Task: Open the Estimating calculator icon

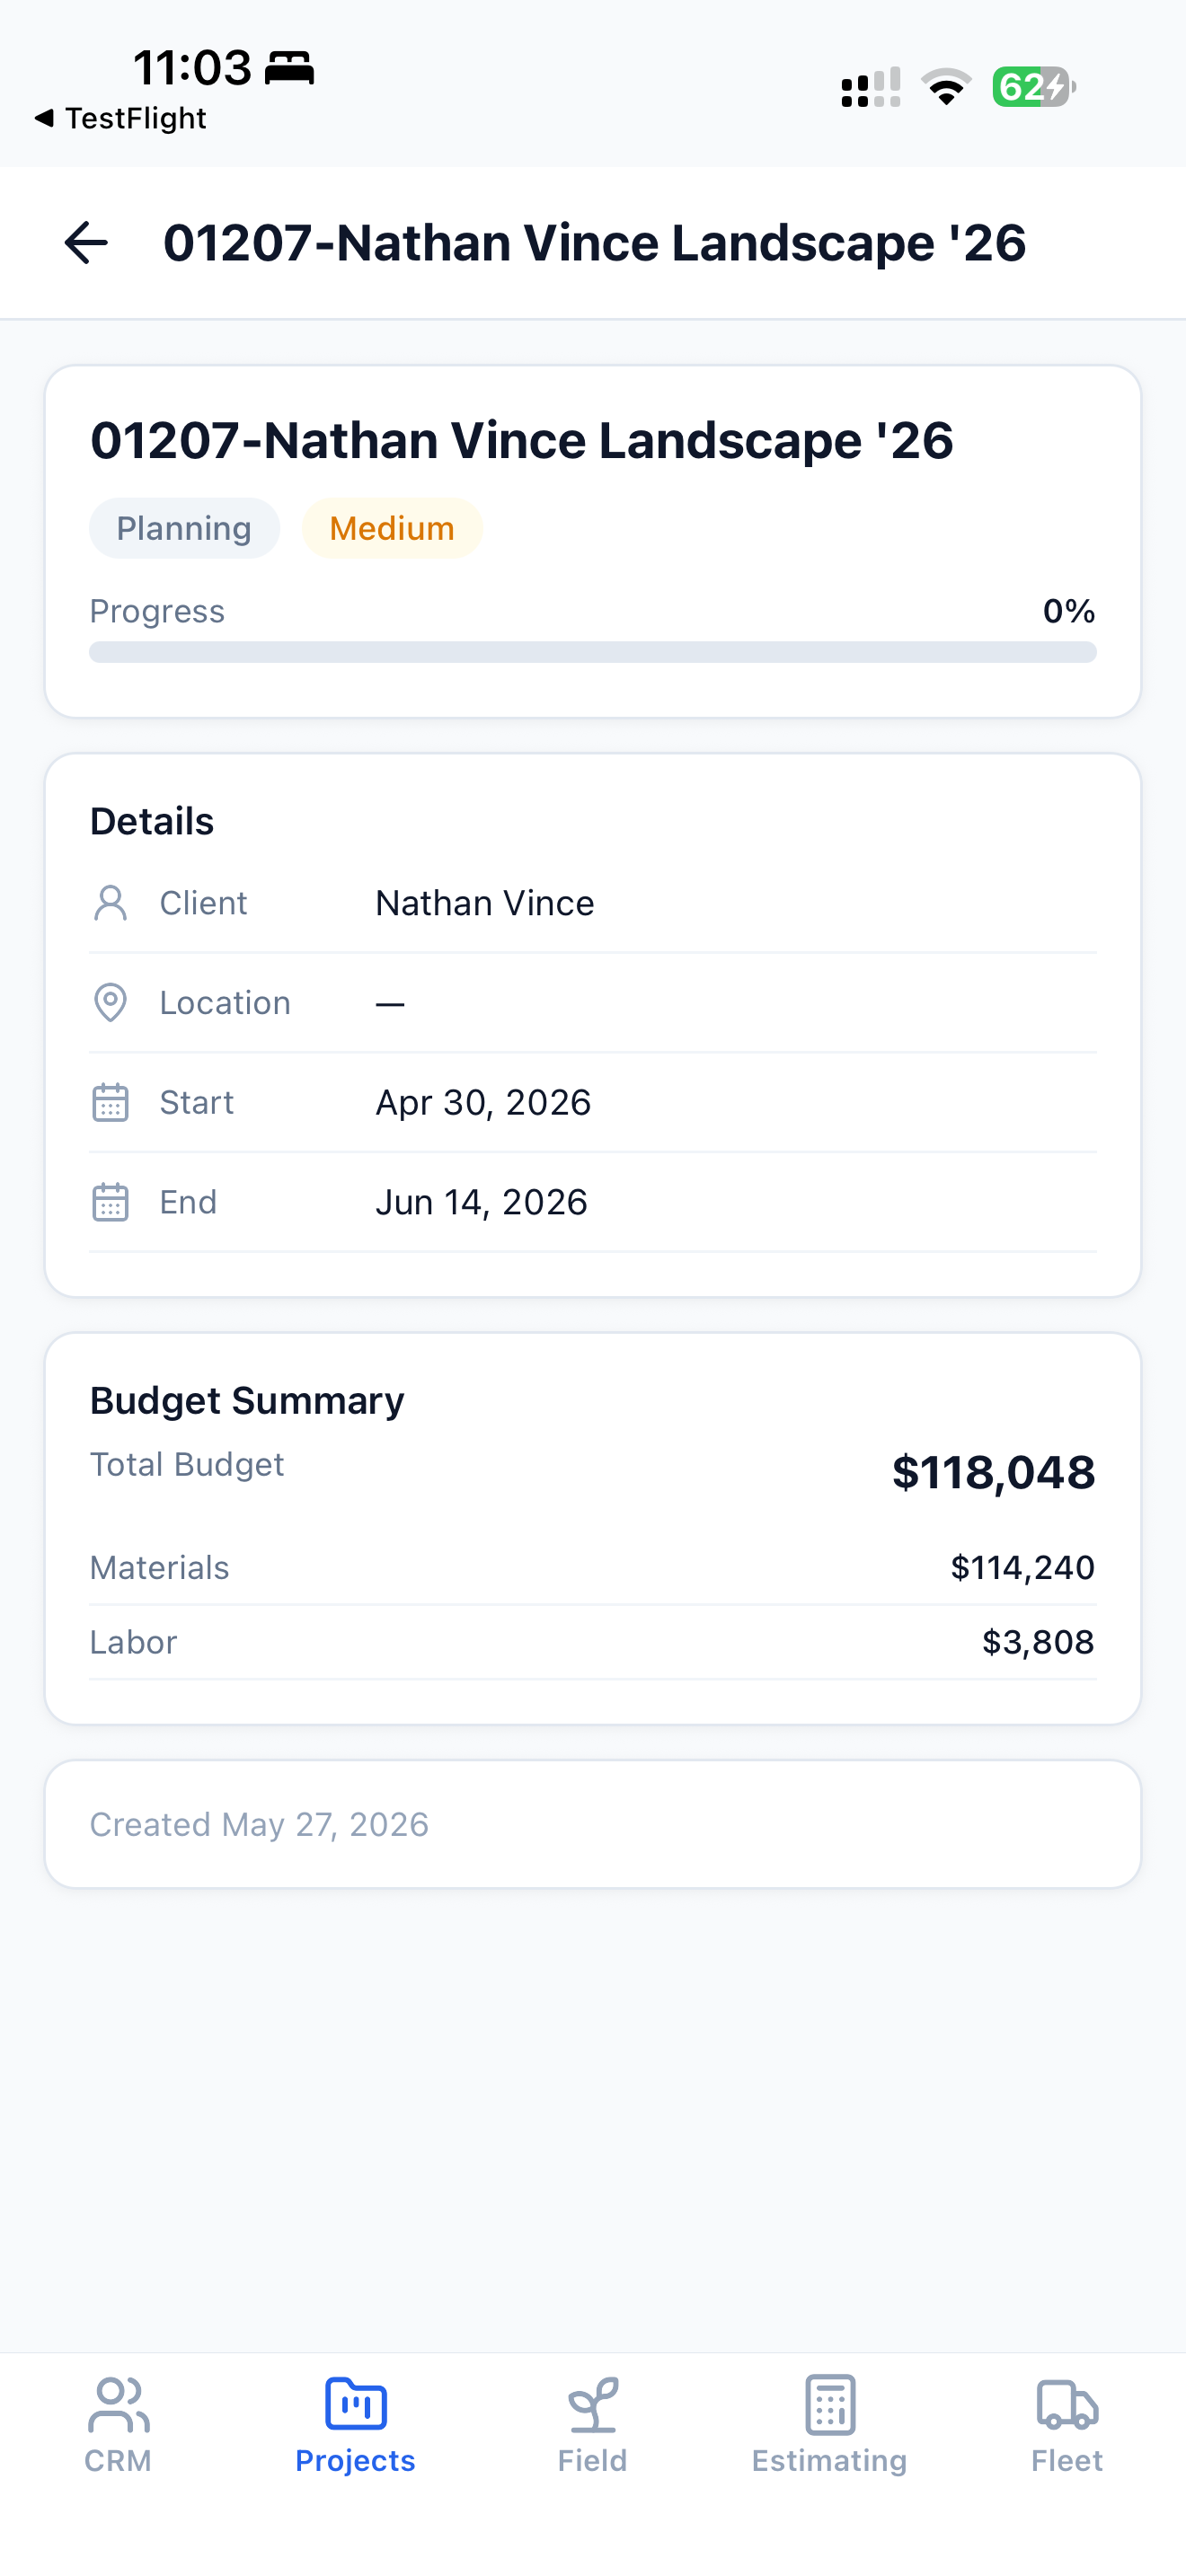Action: 830,2404
